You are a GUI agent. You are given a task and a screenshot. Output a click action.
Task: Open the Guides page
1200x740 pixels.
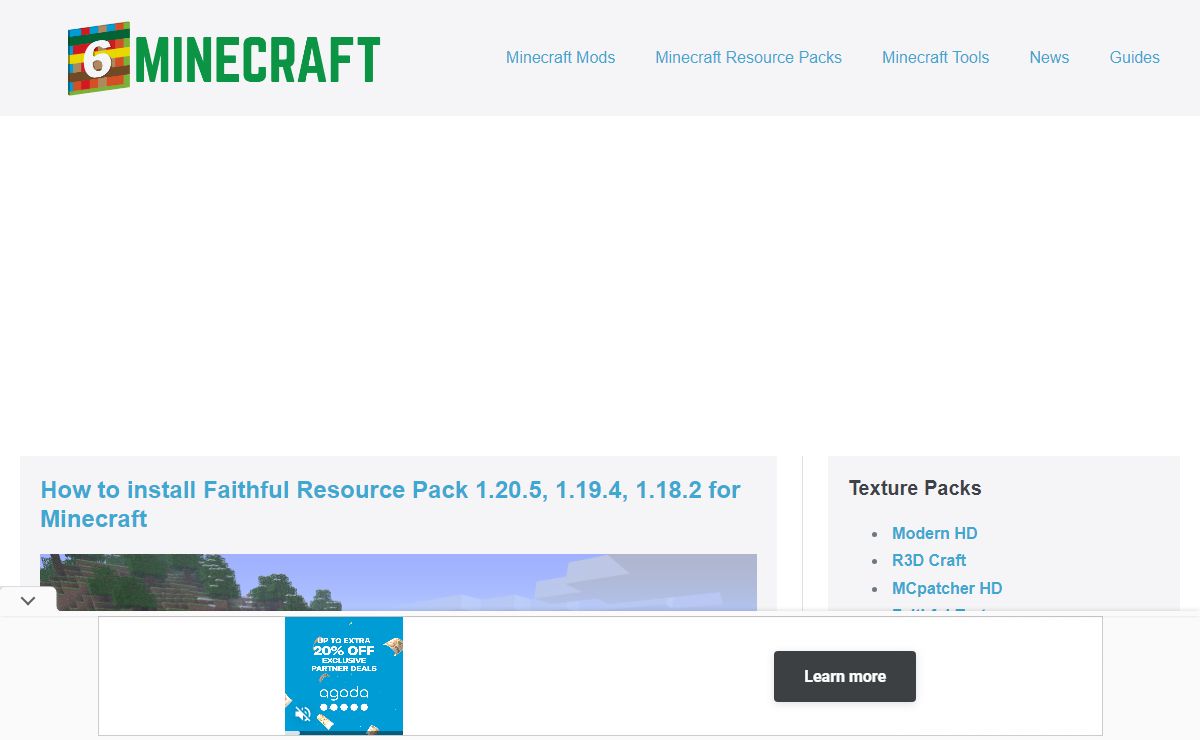[1134, 57]
